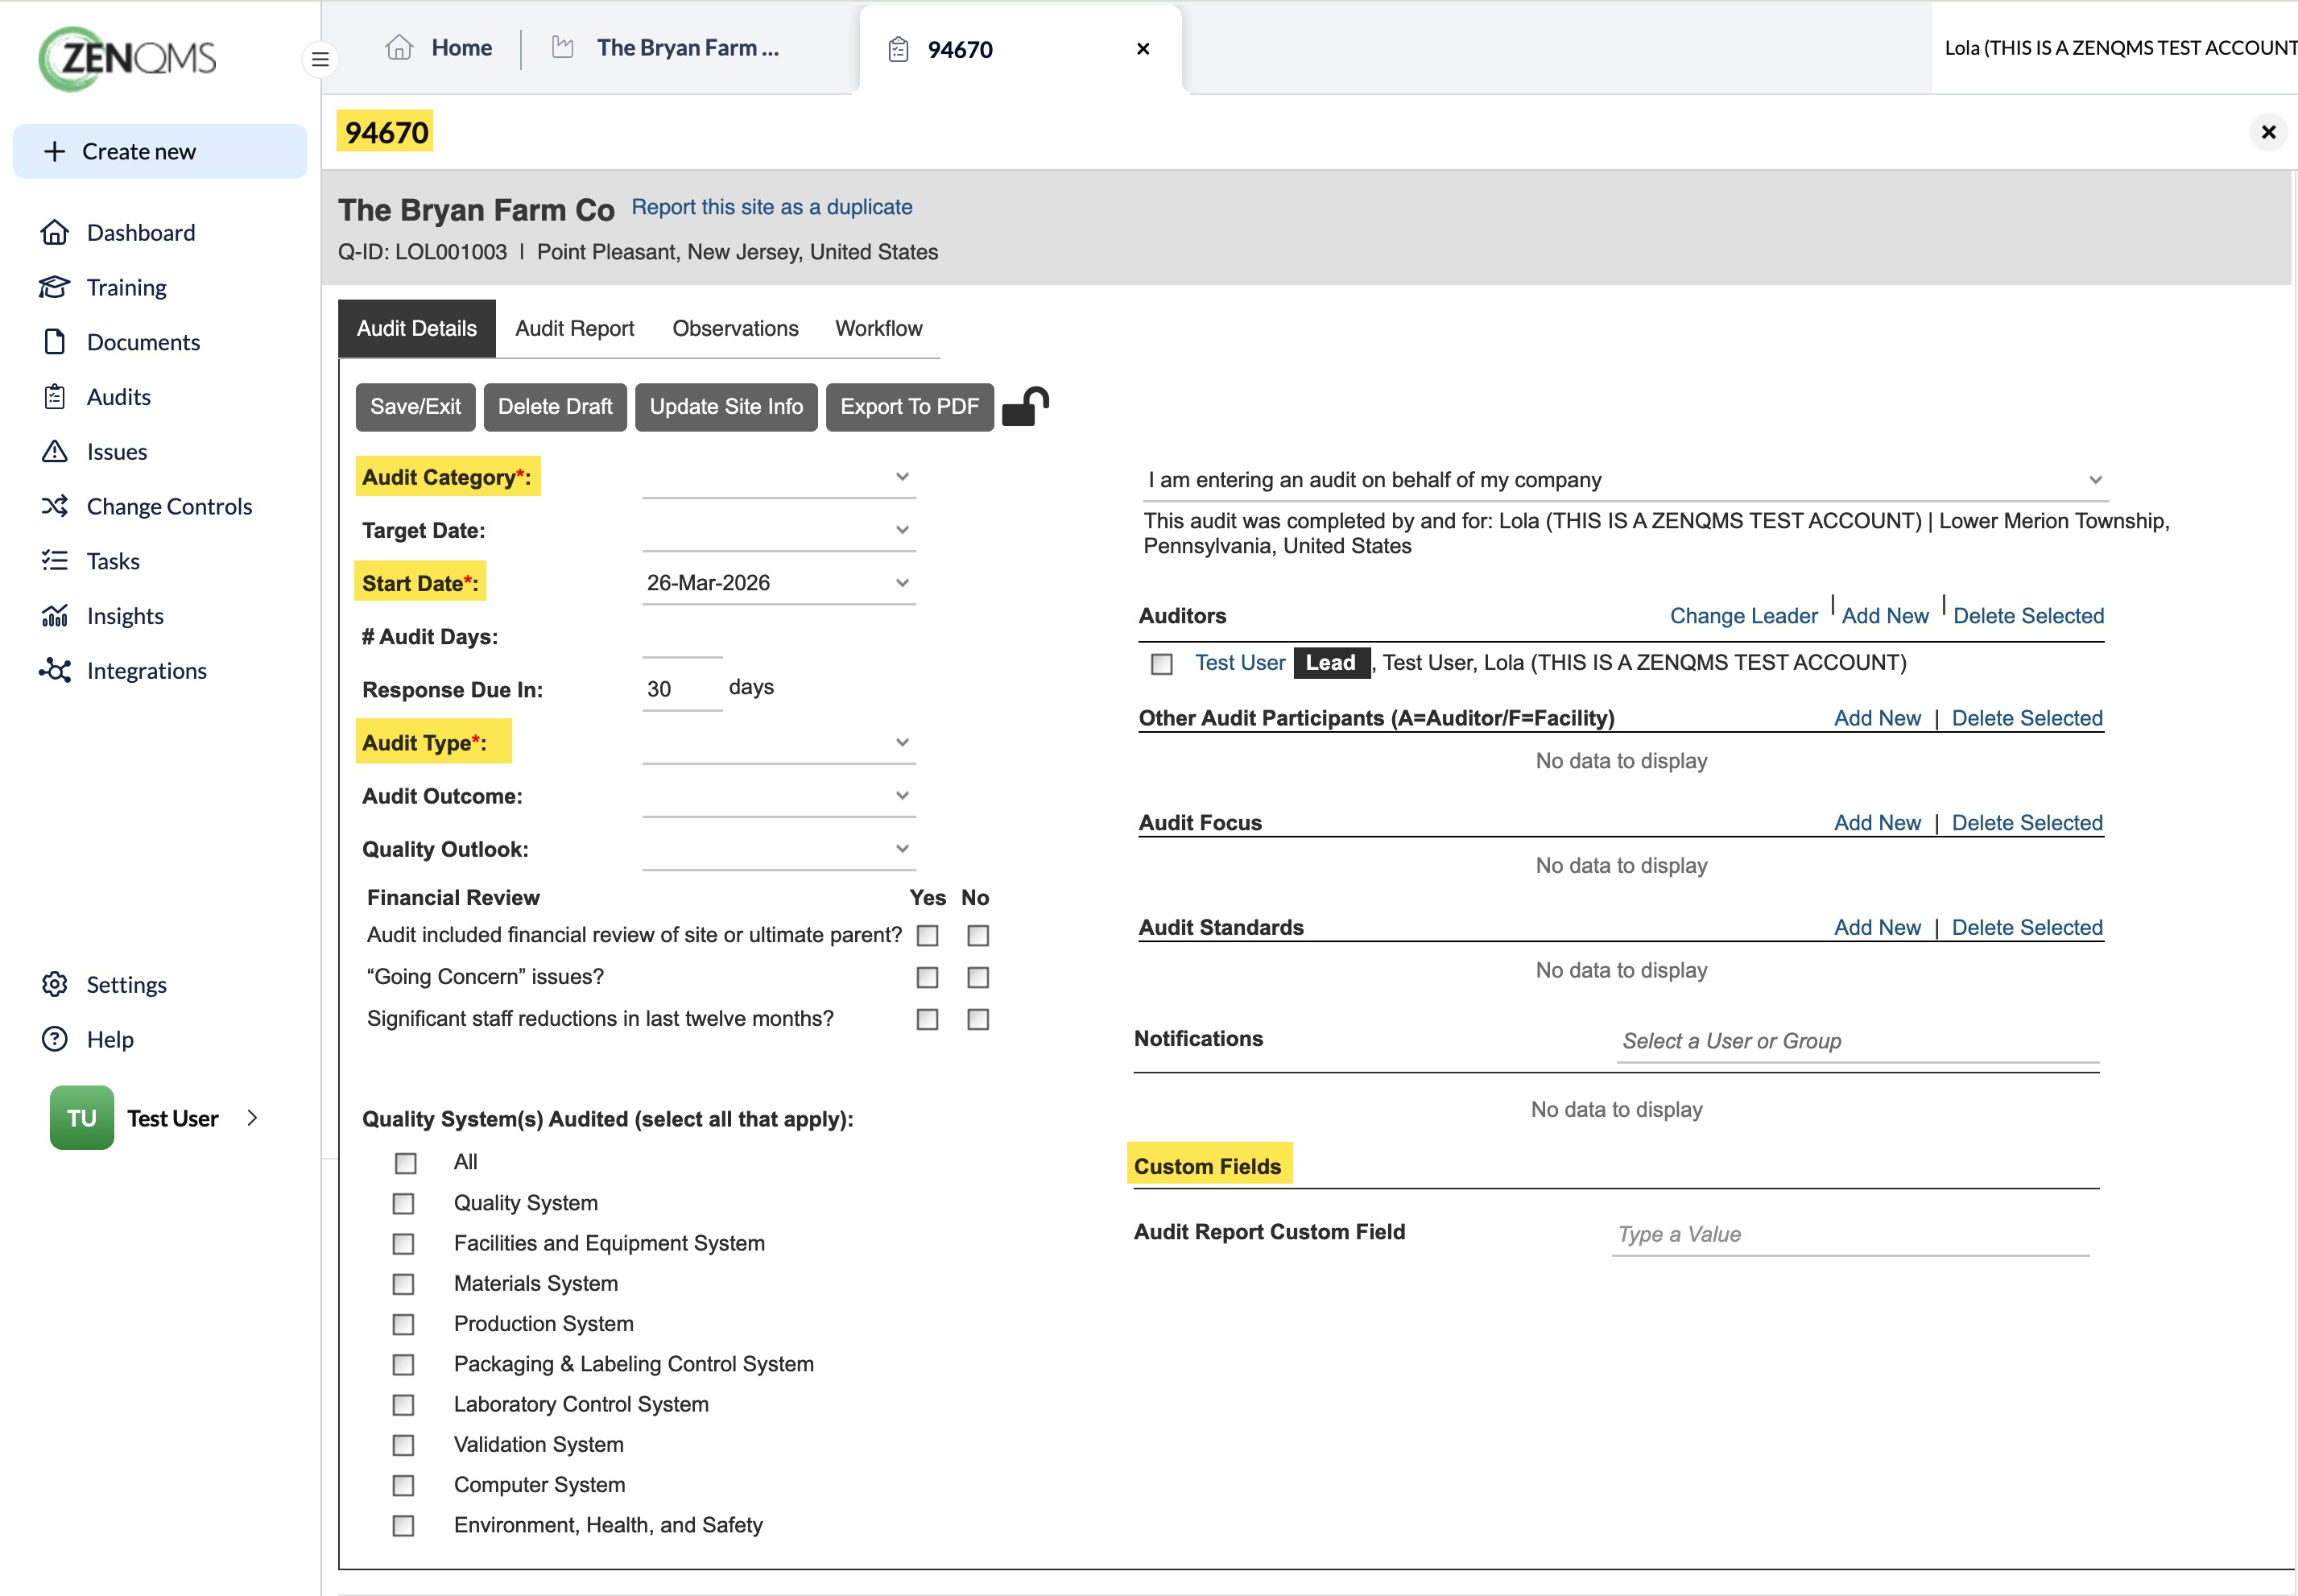Click the TU user avatar

(82, 1118)
